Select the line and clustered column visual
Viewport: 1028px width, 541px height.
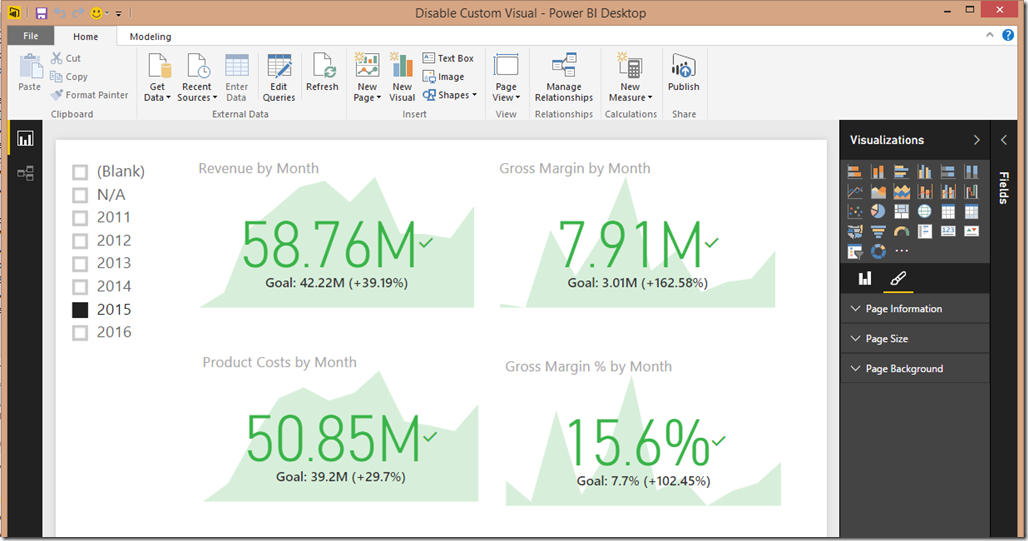[948, 191]
